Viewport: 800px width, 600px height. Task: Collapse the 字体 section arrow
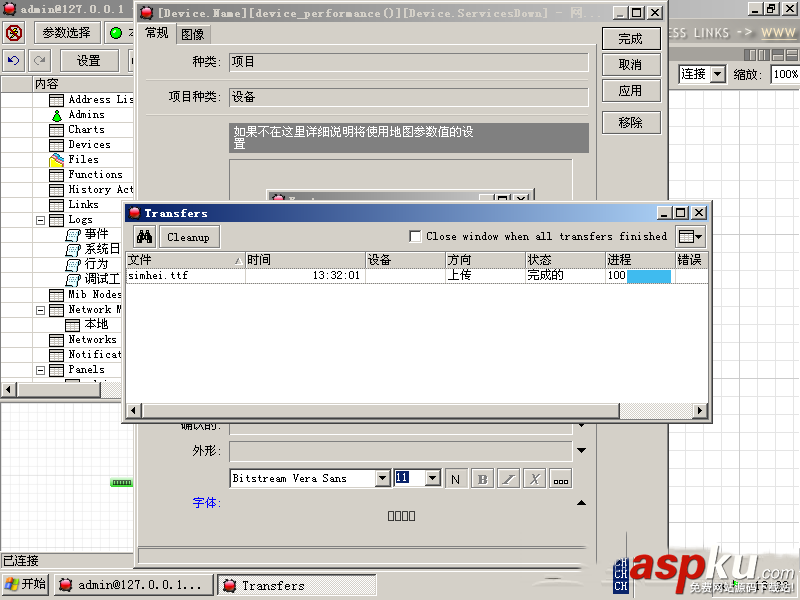tap(581, 503)
